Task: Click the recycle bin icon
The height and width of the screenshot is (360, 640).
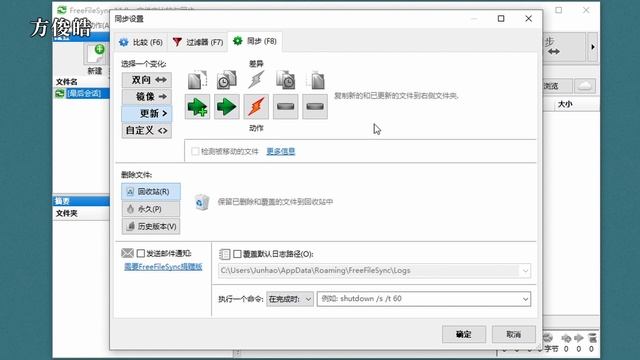Action: click(x=202, y=202)
